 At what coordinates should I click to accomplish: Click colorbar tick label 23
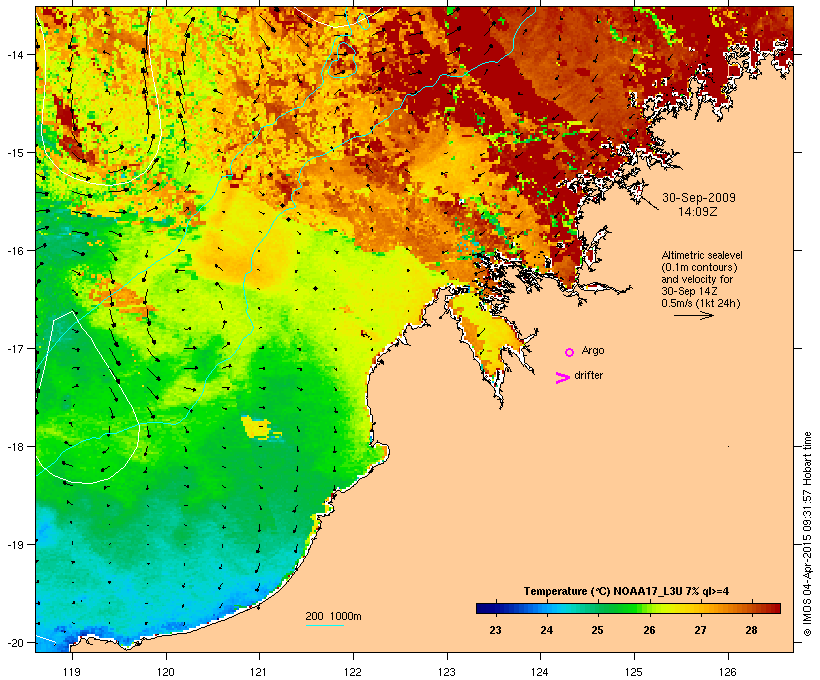click(x=495, y=630)
